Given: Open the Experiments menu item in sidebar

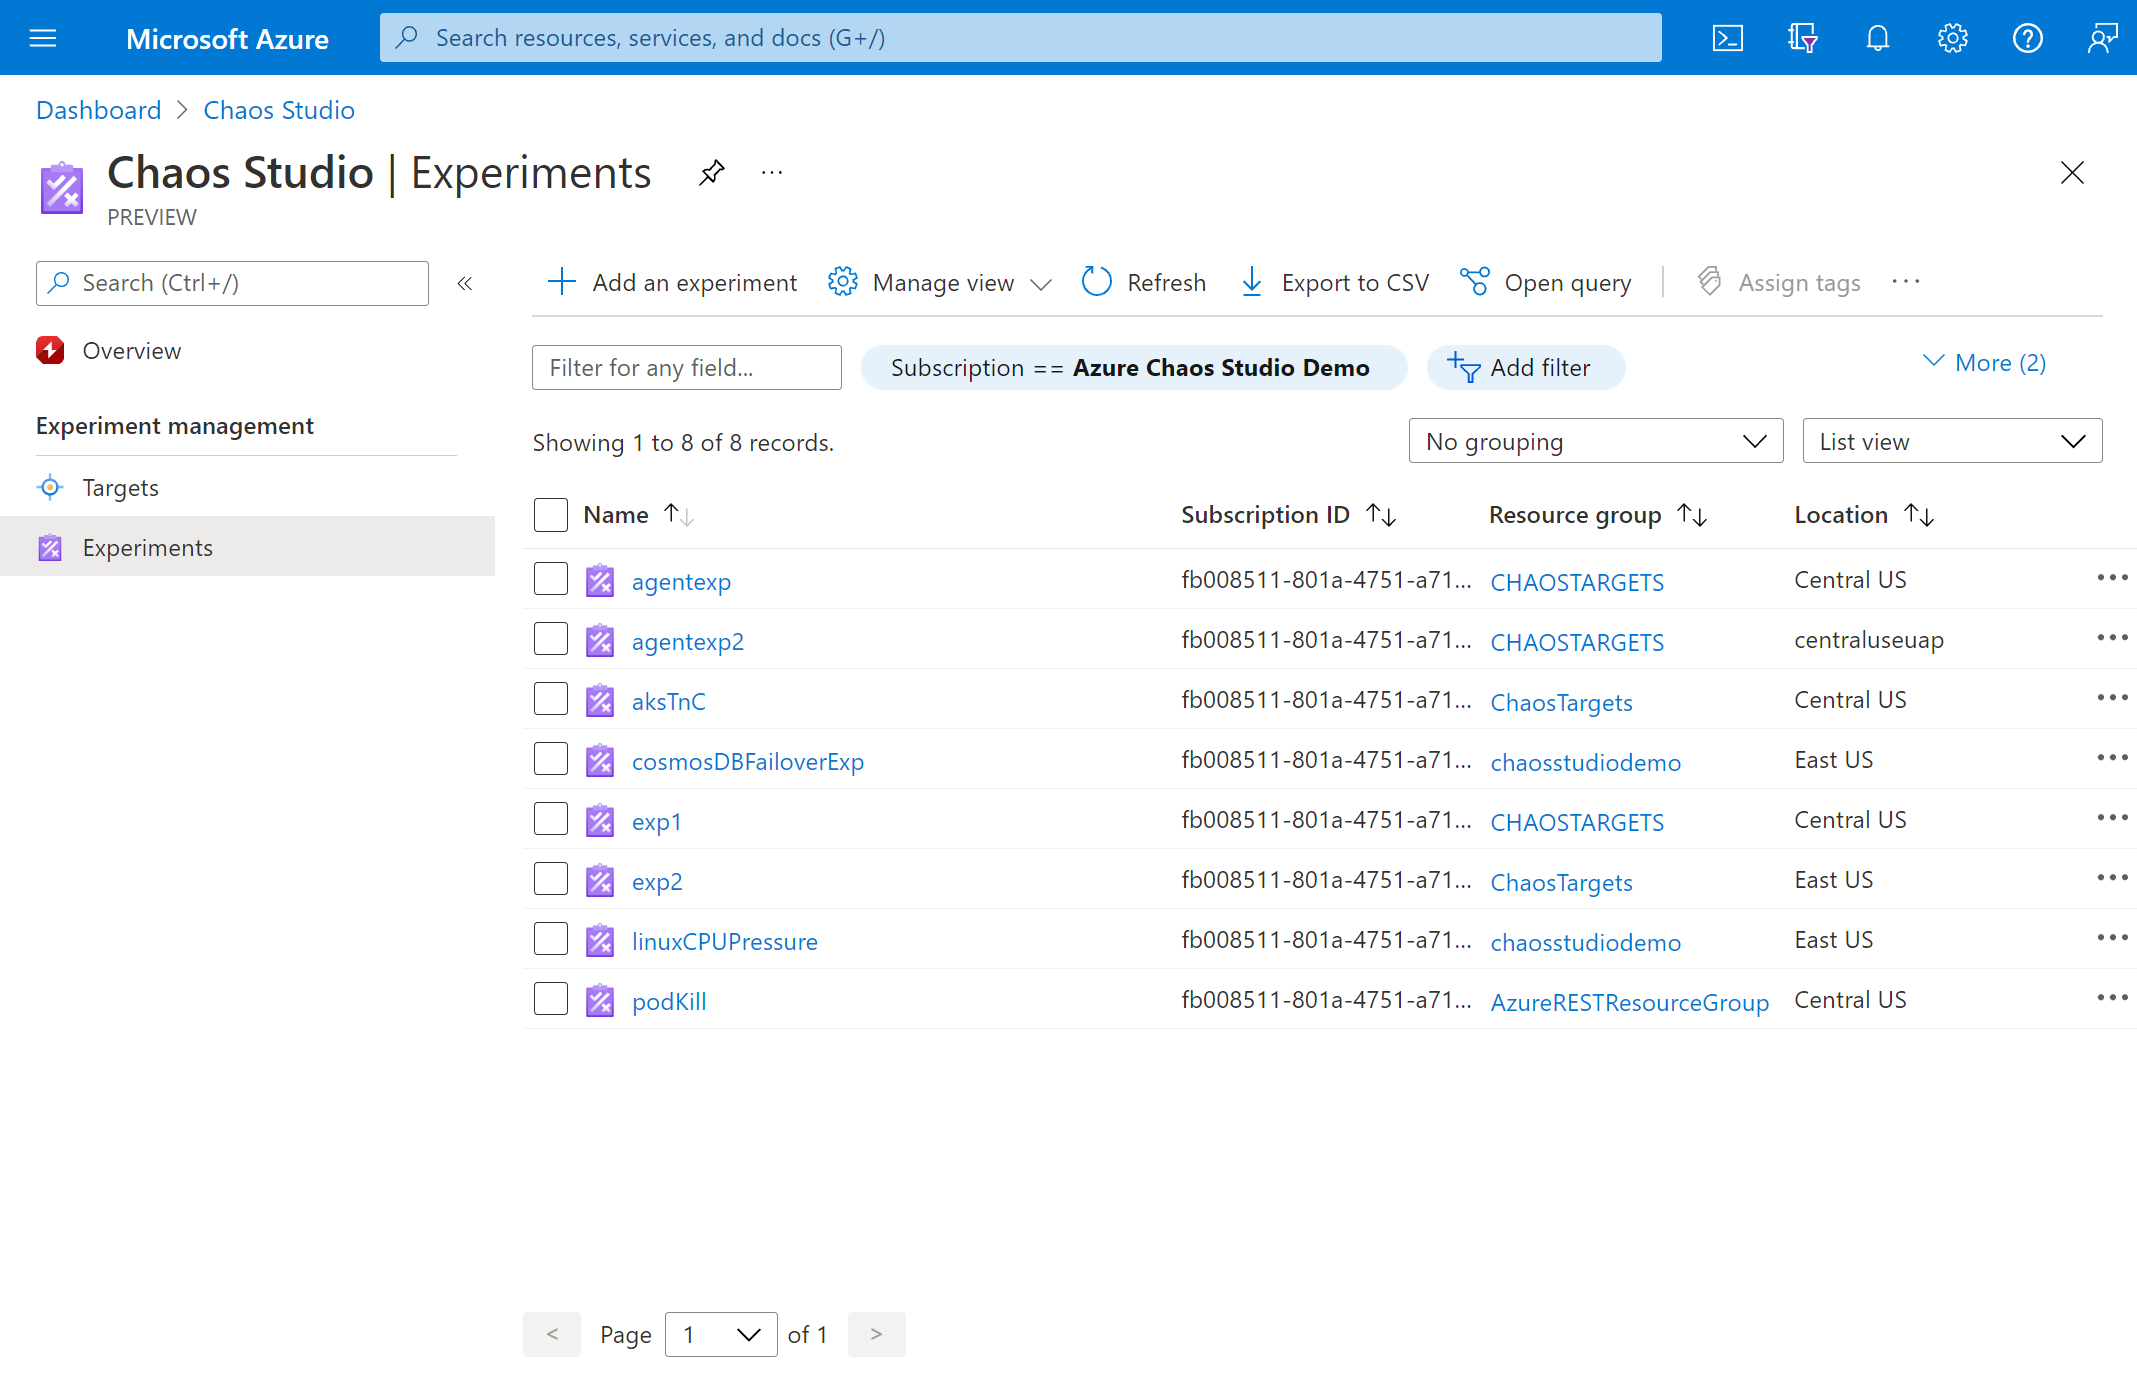Looking at the screenshot, I should coord(146,545).
